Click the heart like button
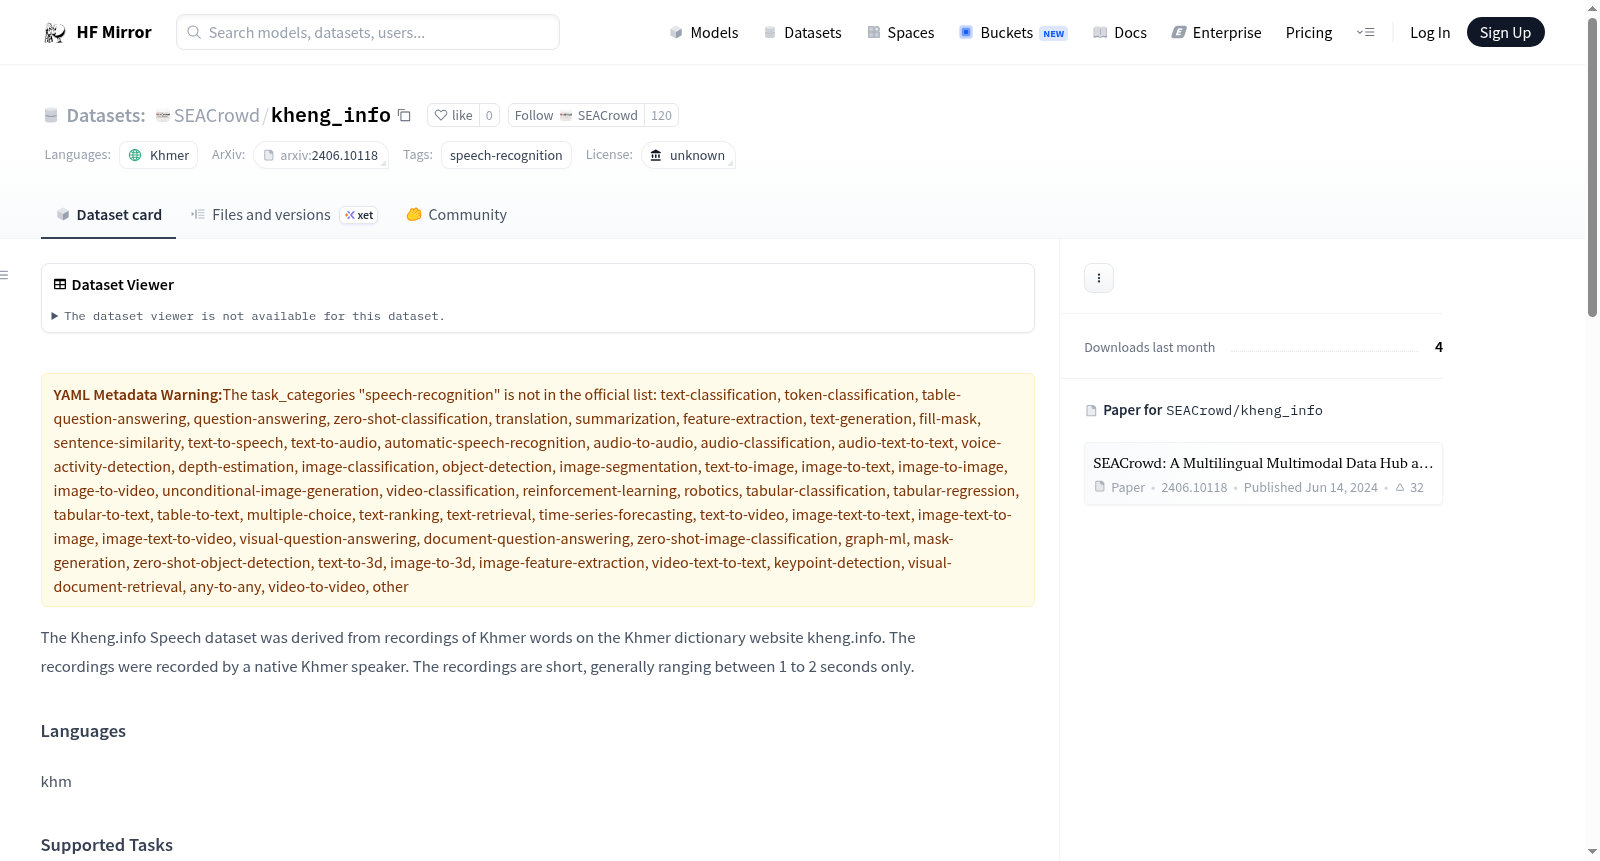This screenshot has width=1600, height=861. (x=453, y=115)
